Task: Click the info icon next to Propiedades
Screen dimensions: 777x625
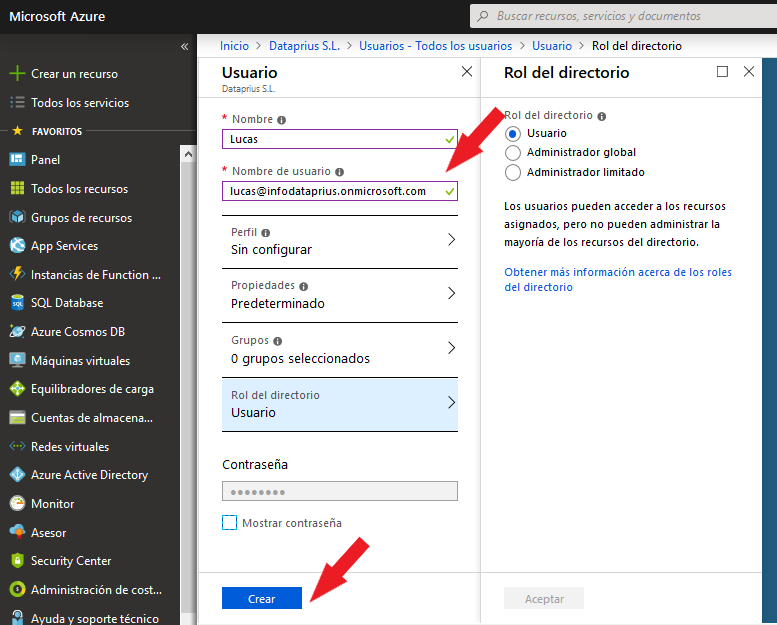Action: click(x=304, y=286)
